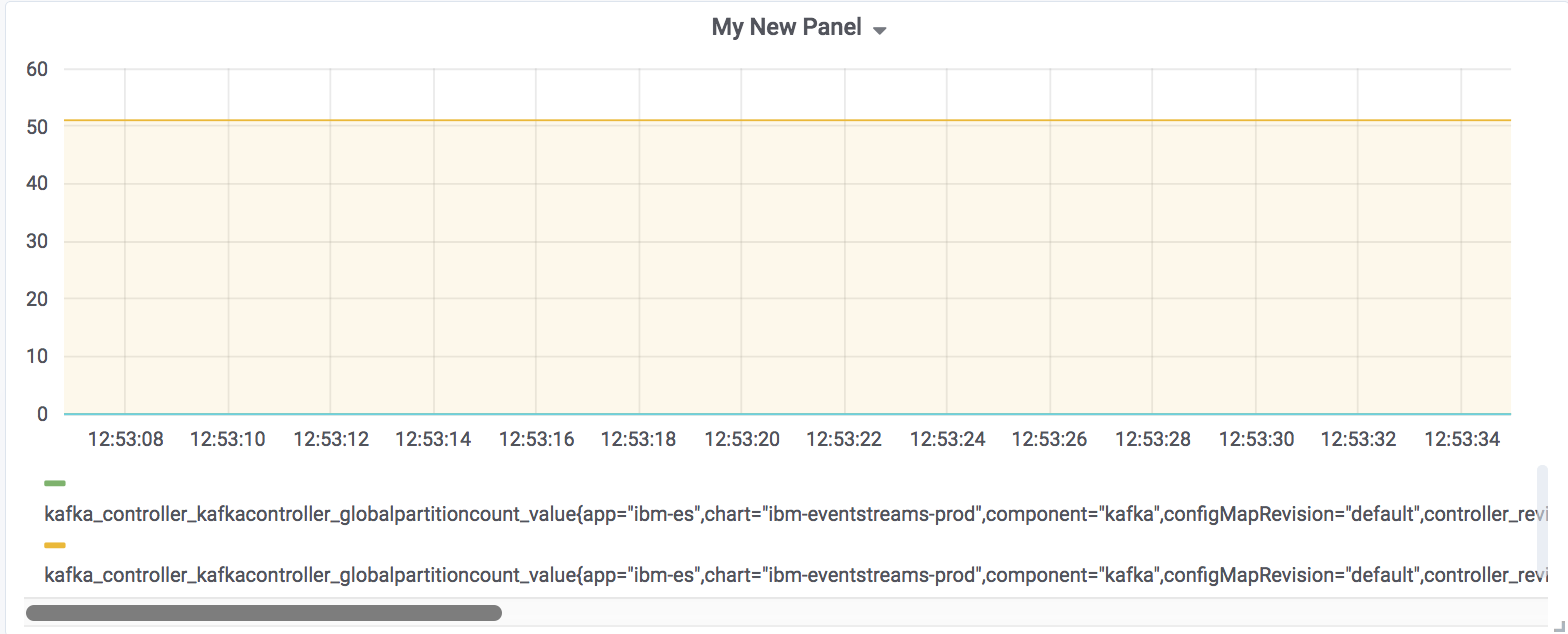The width and height of the screenshot is (1568, 634).
Task: Click the caret arrow beside the panel title
Action: [880, 31]
